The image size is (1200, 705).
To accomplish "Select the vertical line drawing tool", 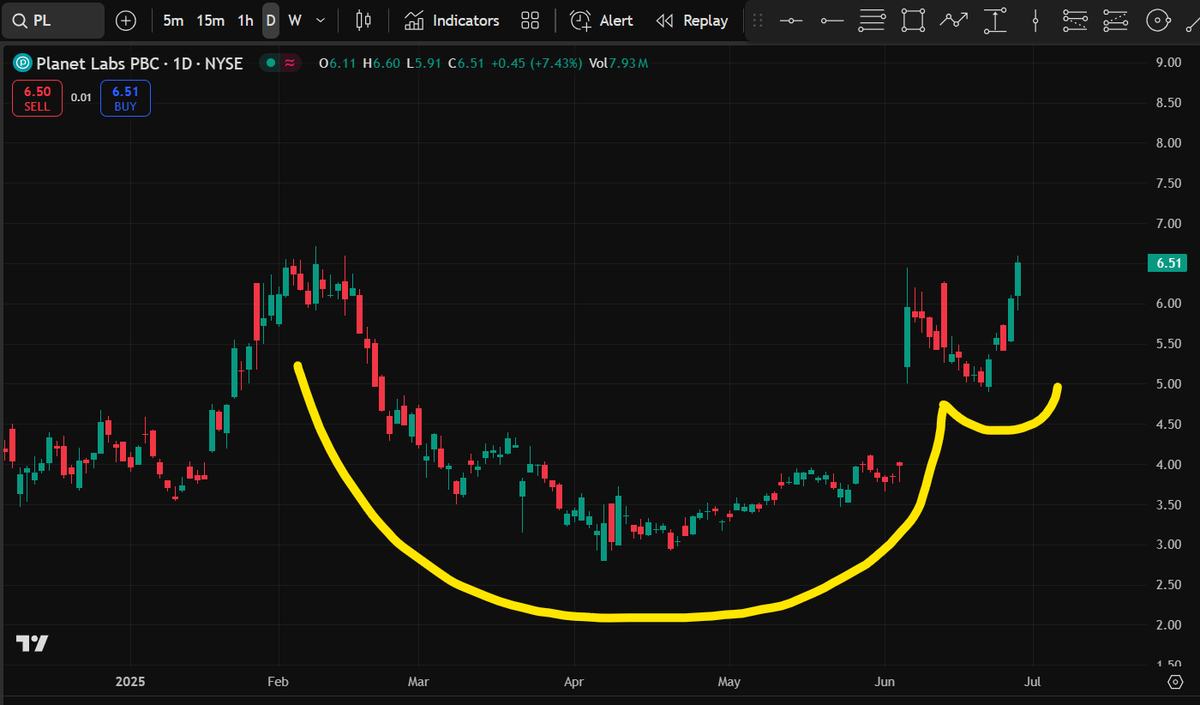I will [1036, 20].
